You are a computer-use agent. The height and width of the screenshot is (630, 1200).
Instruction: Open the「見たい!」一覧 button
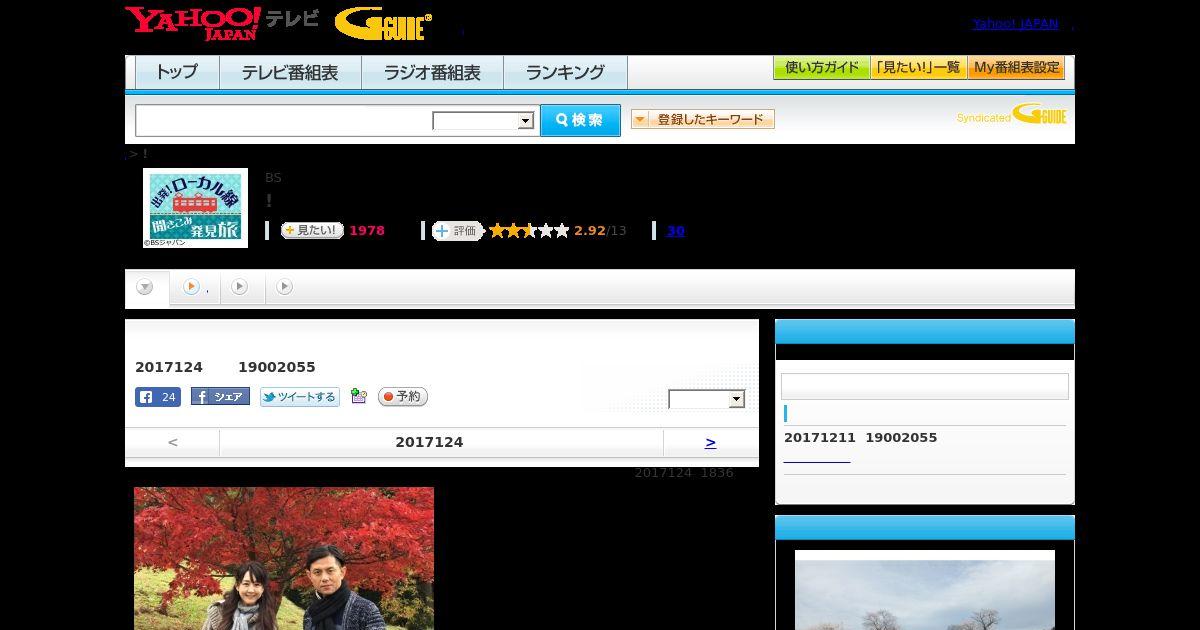click(x=919, y=68)
